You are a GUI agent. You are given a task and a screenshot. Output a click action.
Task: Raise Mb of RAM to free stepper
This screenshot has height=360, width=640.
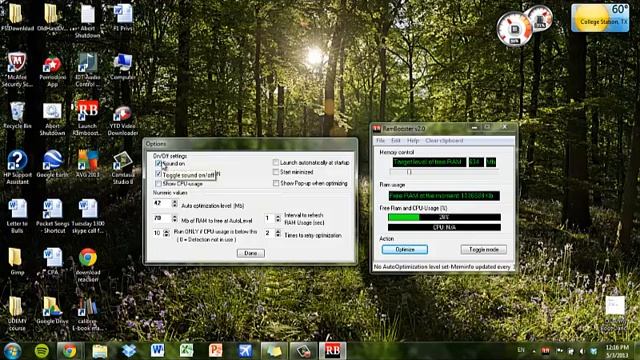pyautogui.click(x=175, y=217)
